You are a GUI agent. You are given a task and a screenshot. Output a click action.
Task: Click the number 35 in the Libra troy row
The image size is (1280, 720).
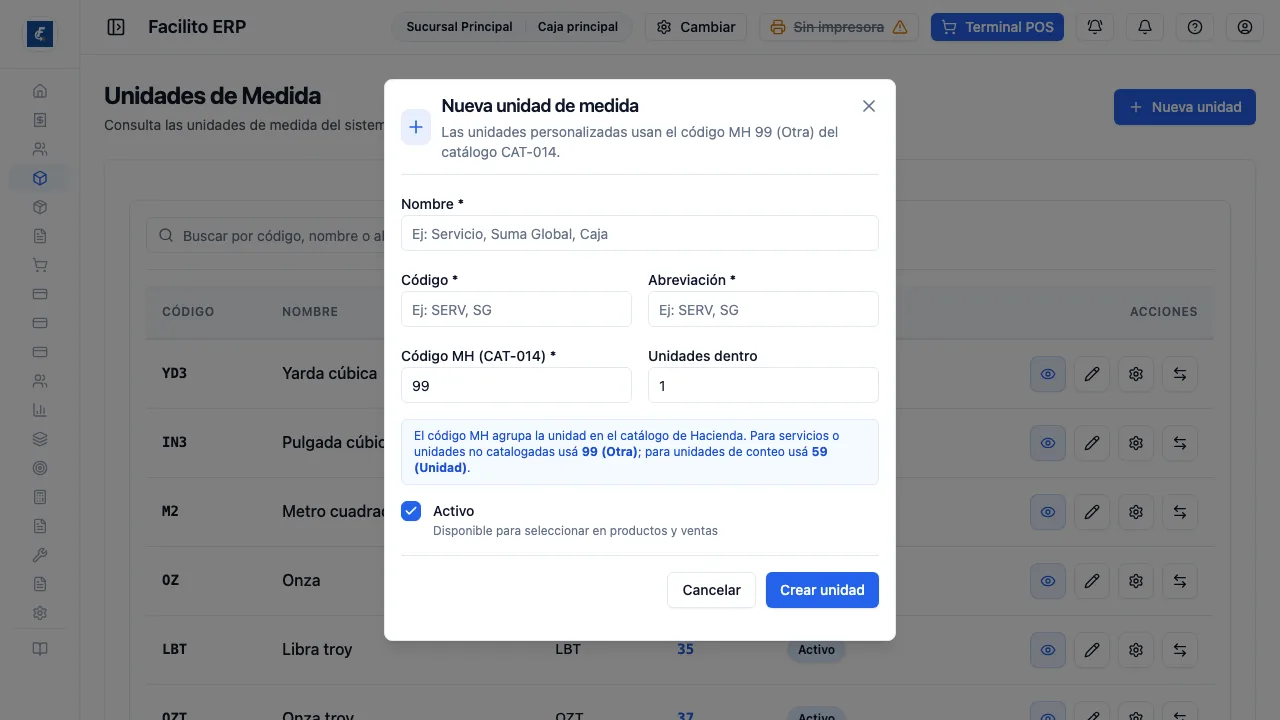pos(685,649)
